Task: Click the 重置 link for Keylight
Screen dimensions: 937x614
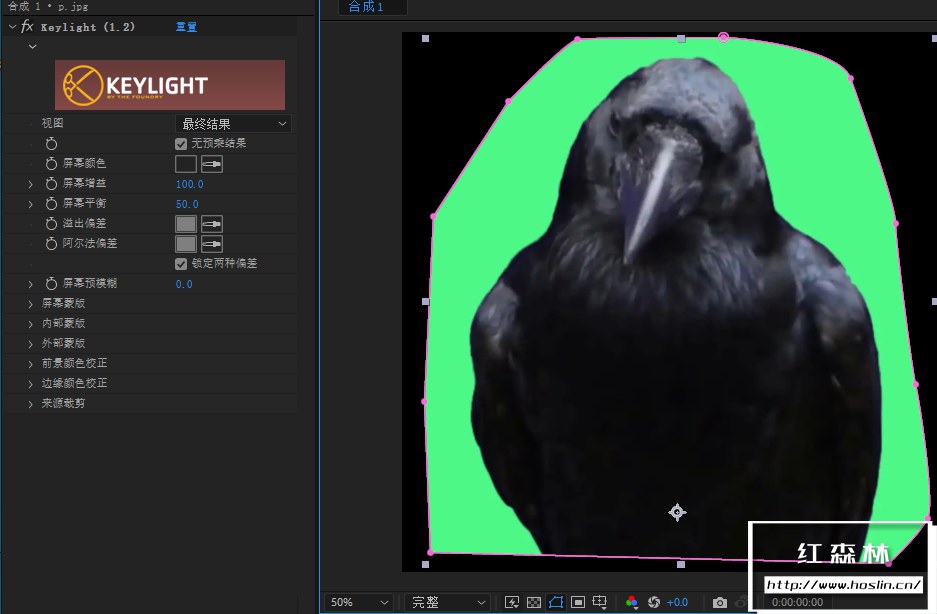Action: [186, 27]
